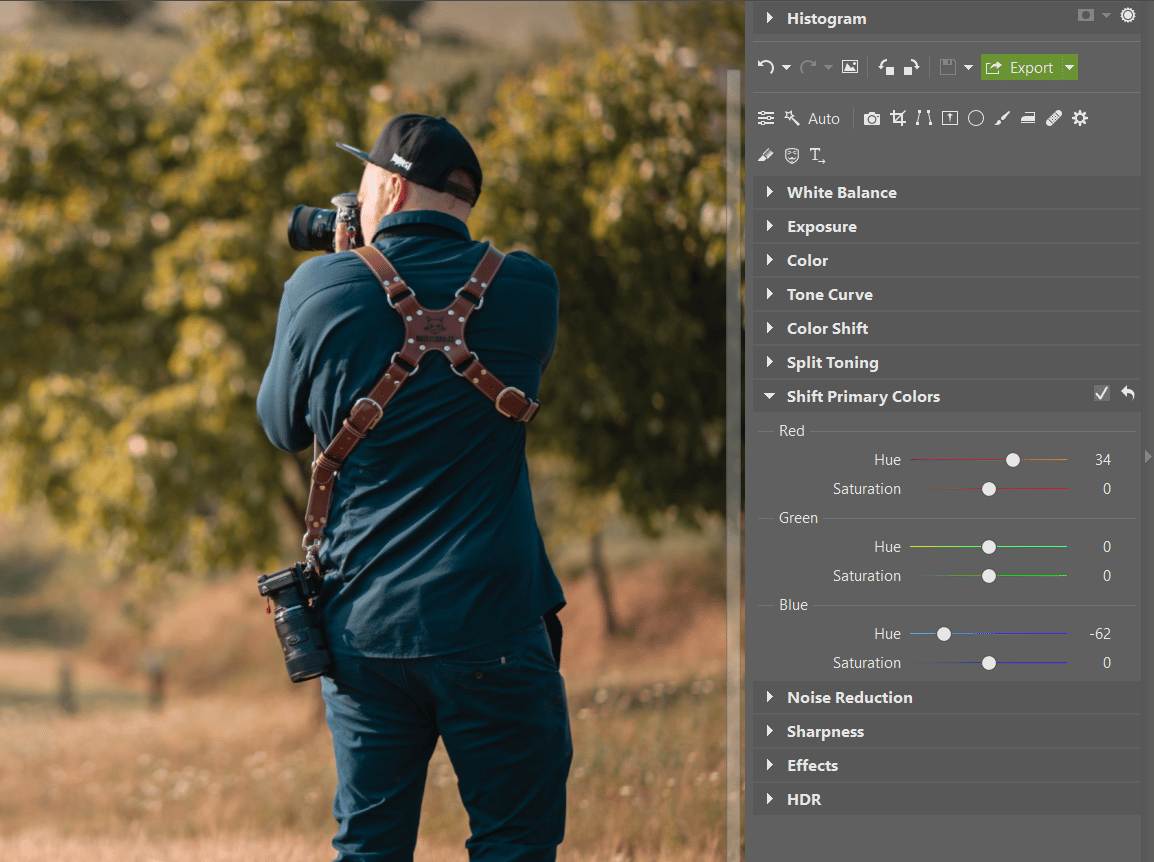
Task: Open the Automatic Enhancement magic wand
Action: point(790,118)
